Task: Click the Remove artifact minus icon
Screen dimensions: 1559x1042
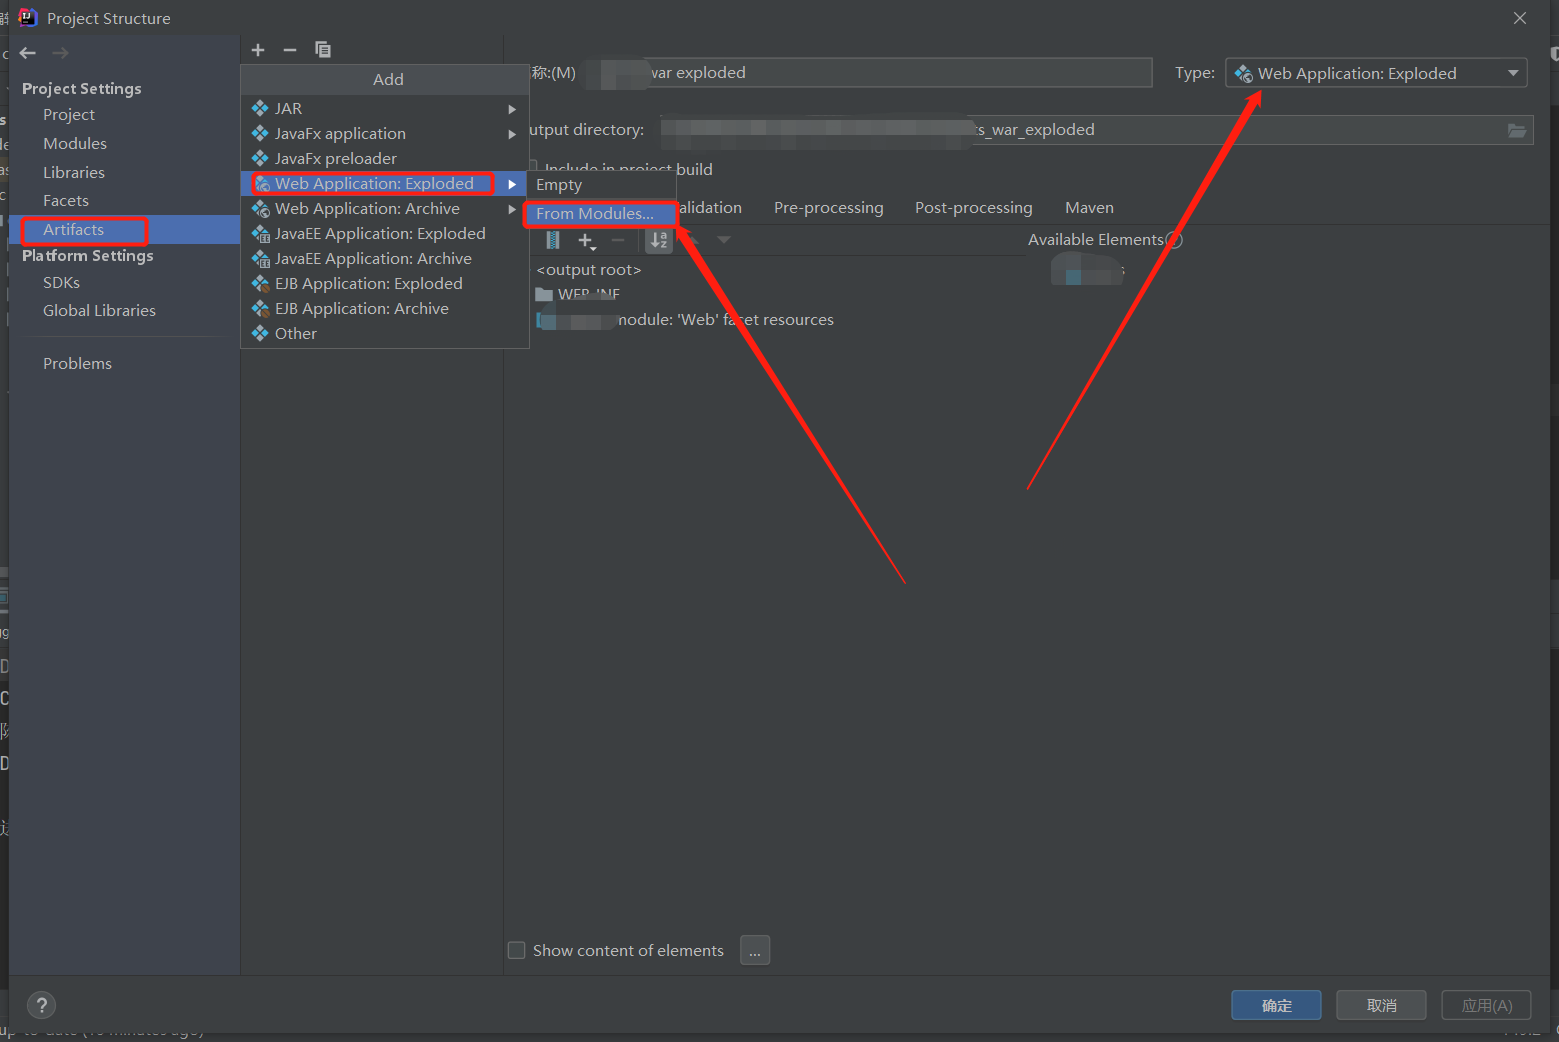Action: click(x=290, y=50)
